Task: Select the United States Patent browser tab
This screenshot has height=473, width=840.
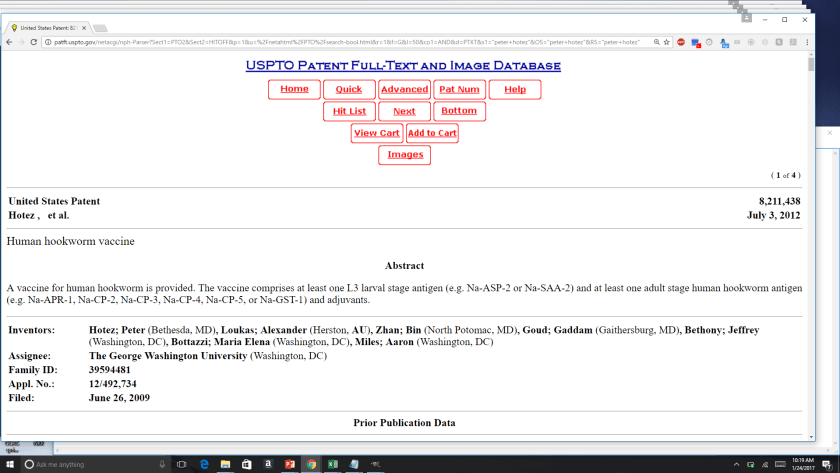Action: (x=47, y=28)
